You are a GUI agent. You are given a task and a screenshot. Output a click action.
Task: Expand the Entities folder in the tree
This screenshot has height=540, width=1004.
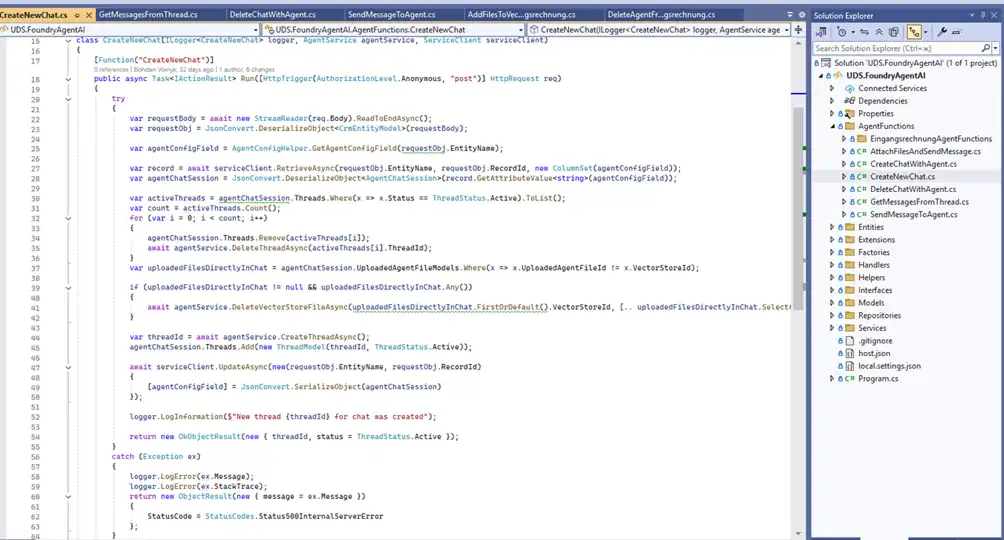click(x=832, y=227)
